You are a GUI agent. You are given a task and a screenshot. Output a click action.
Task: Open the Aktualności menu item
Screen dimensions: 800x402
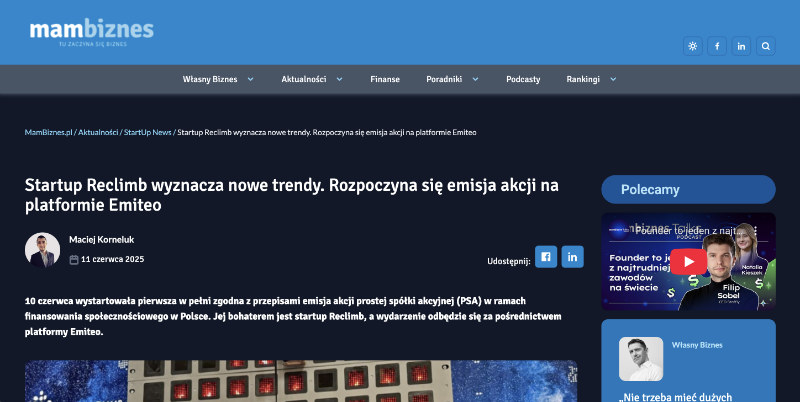pos(304,79)
